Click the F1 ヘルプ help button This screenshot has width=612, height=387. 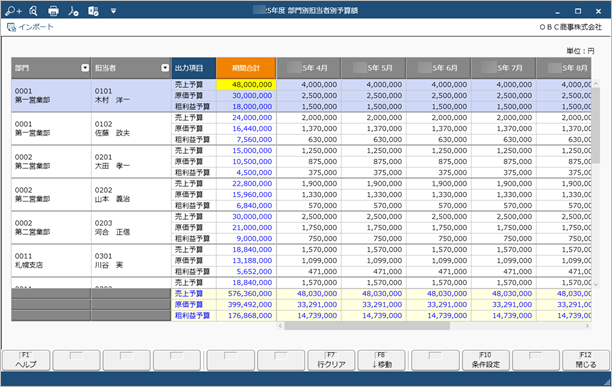[26, 360]
